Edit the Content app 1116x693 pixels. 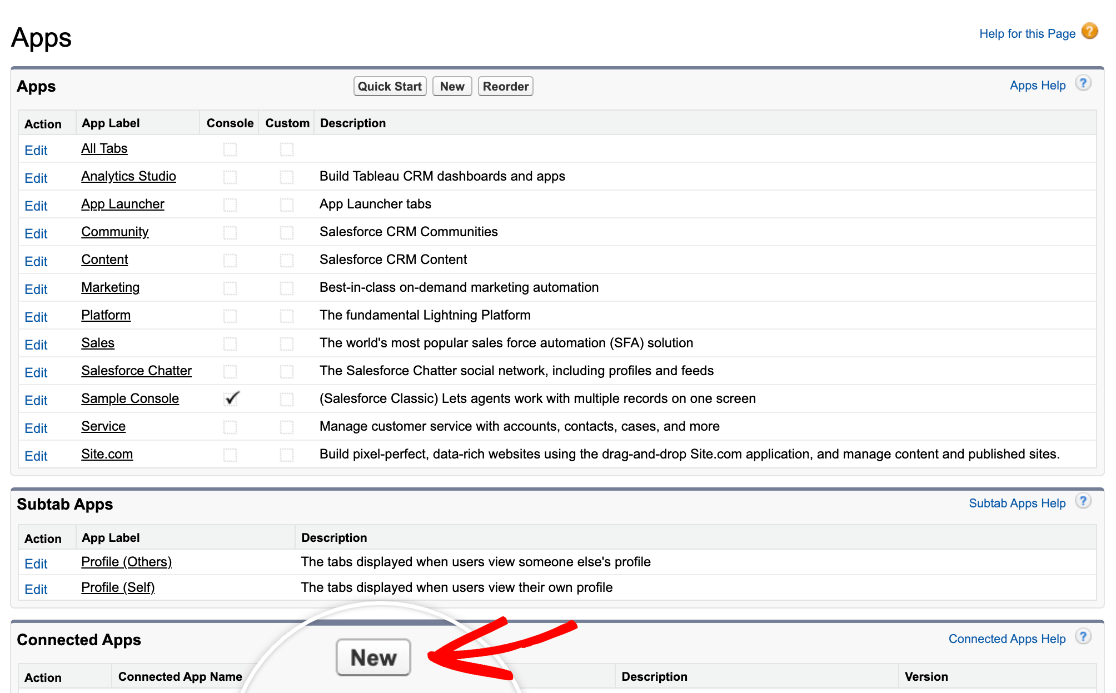(x=36, y=261)
